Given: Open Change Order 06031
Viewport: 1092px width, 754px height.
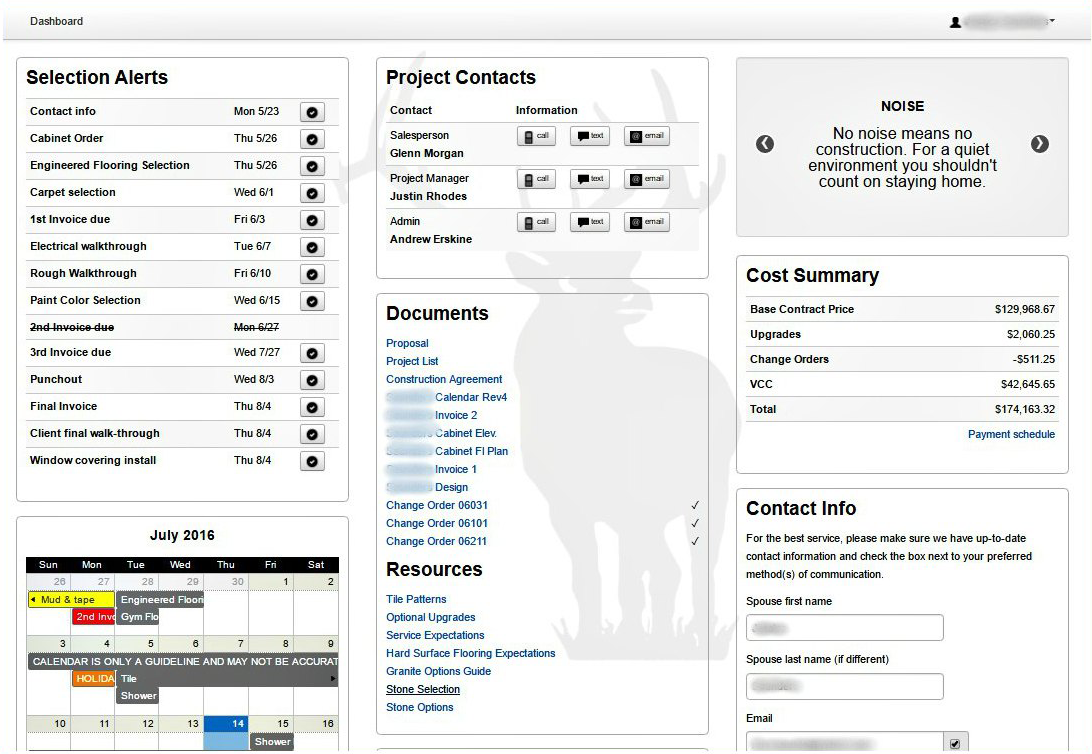Looking at the screenshot, I should point(437,505).
